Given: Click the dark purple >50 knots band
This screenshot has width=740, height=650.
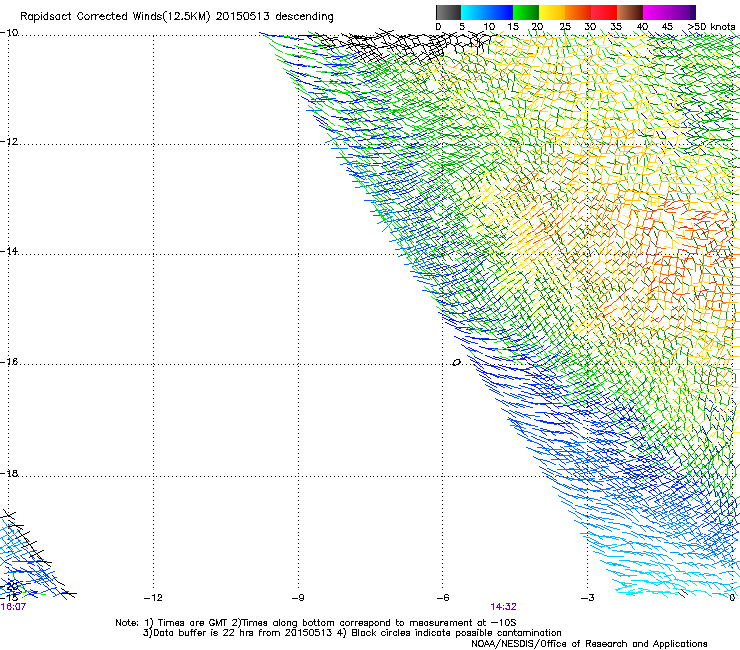Looking at the screenshot, I should 693,12.
